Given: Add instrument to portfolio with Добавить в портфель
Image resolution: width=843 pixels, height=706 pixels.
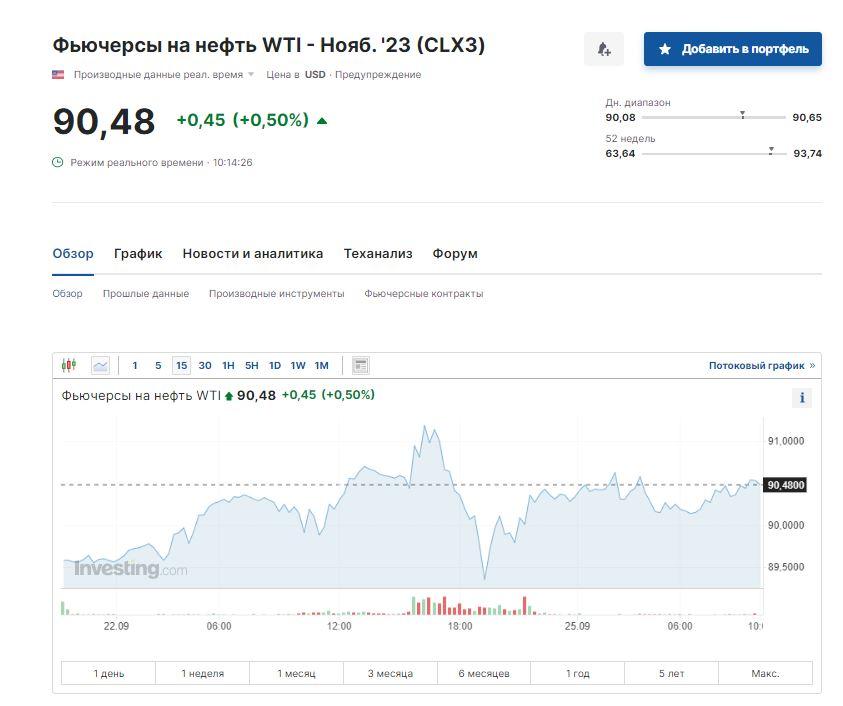Looking at the screenshot, I should pyautogui.click(x=733, y=49).
